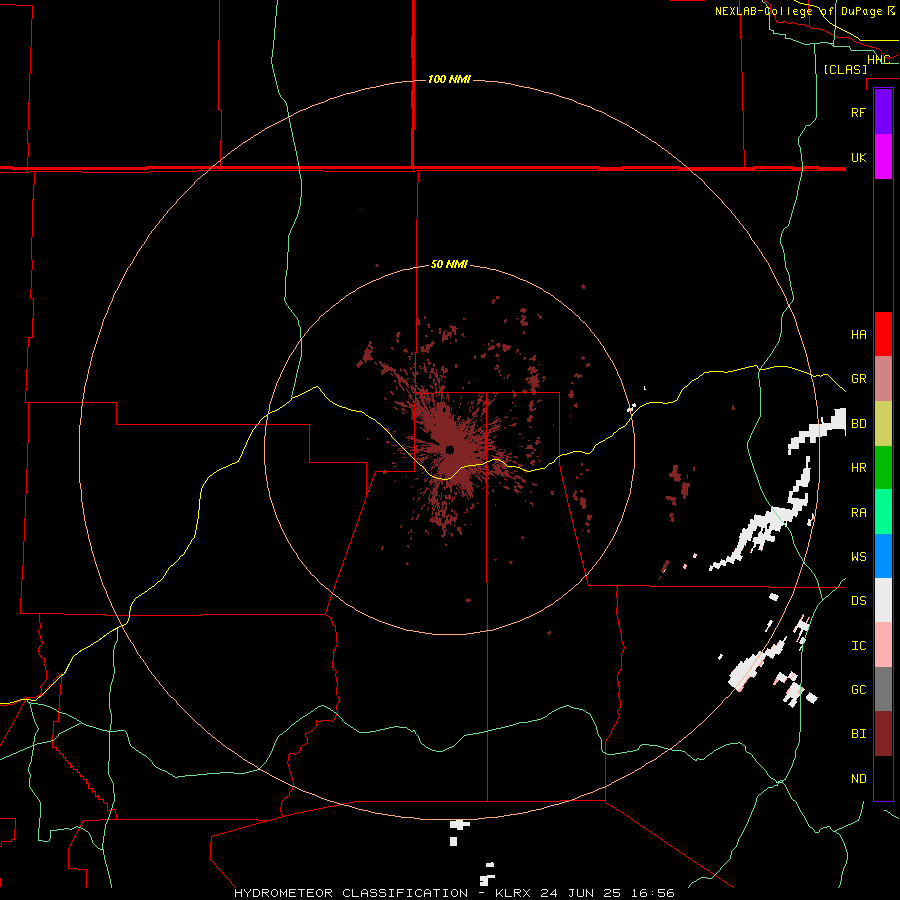Click the dark red BI legend swatch
This screenshot has height=900, width=900.
click(883, 734)
